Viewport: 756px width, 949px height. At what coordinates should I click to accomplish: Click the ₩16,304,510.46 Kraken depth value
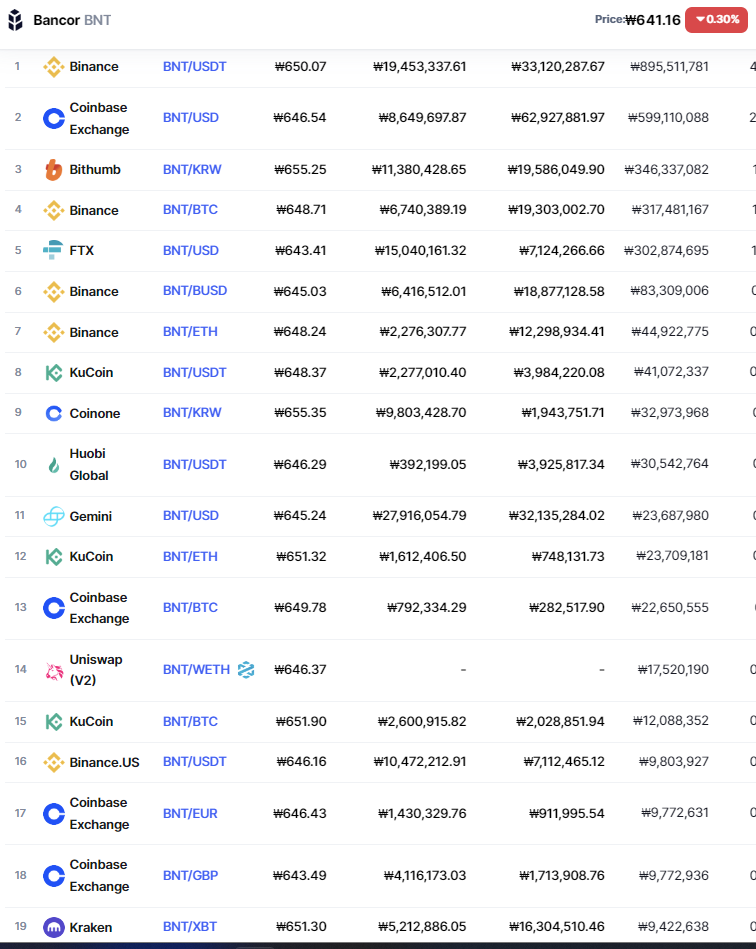coord(557,926)
